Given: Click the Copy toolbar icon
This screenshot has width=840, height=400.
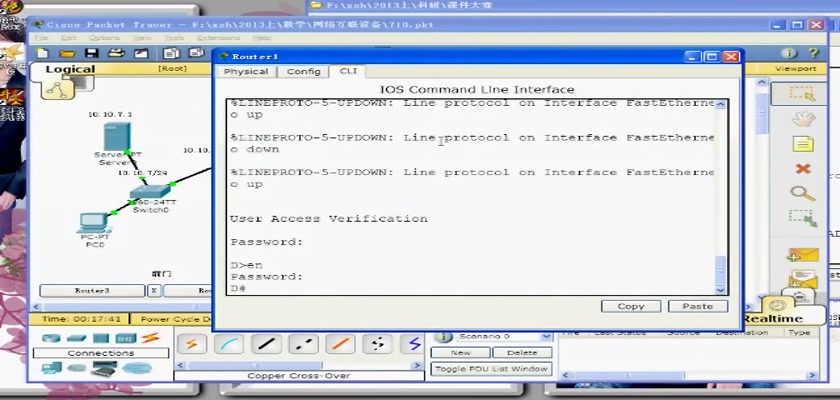Looking at the screenshot, I should point(171,53).
